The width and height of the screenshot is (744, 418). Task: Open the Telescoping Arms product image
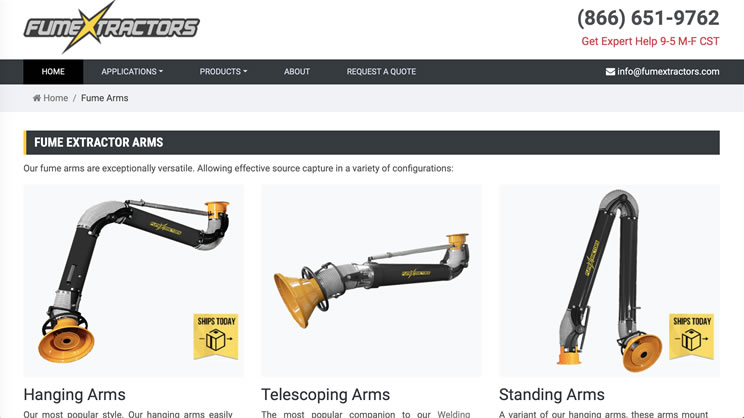tap(372, 280)
